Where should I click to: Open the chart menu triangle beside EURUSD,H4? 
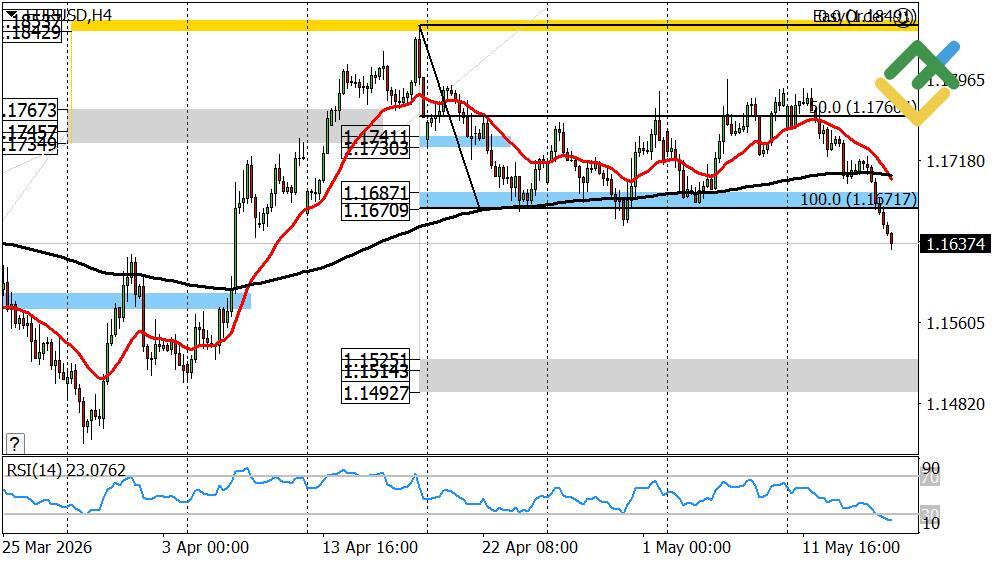10,15
